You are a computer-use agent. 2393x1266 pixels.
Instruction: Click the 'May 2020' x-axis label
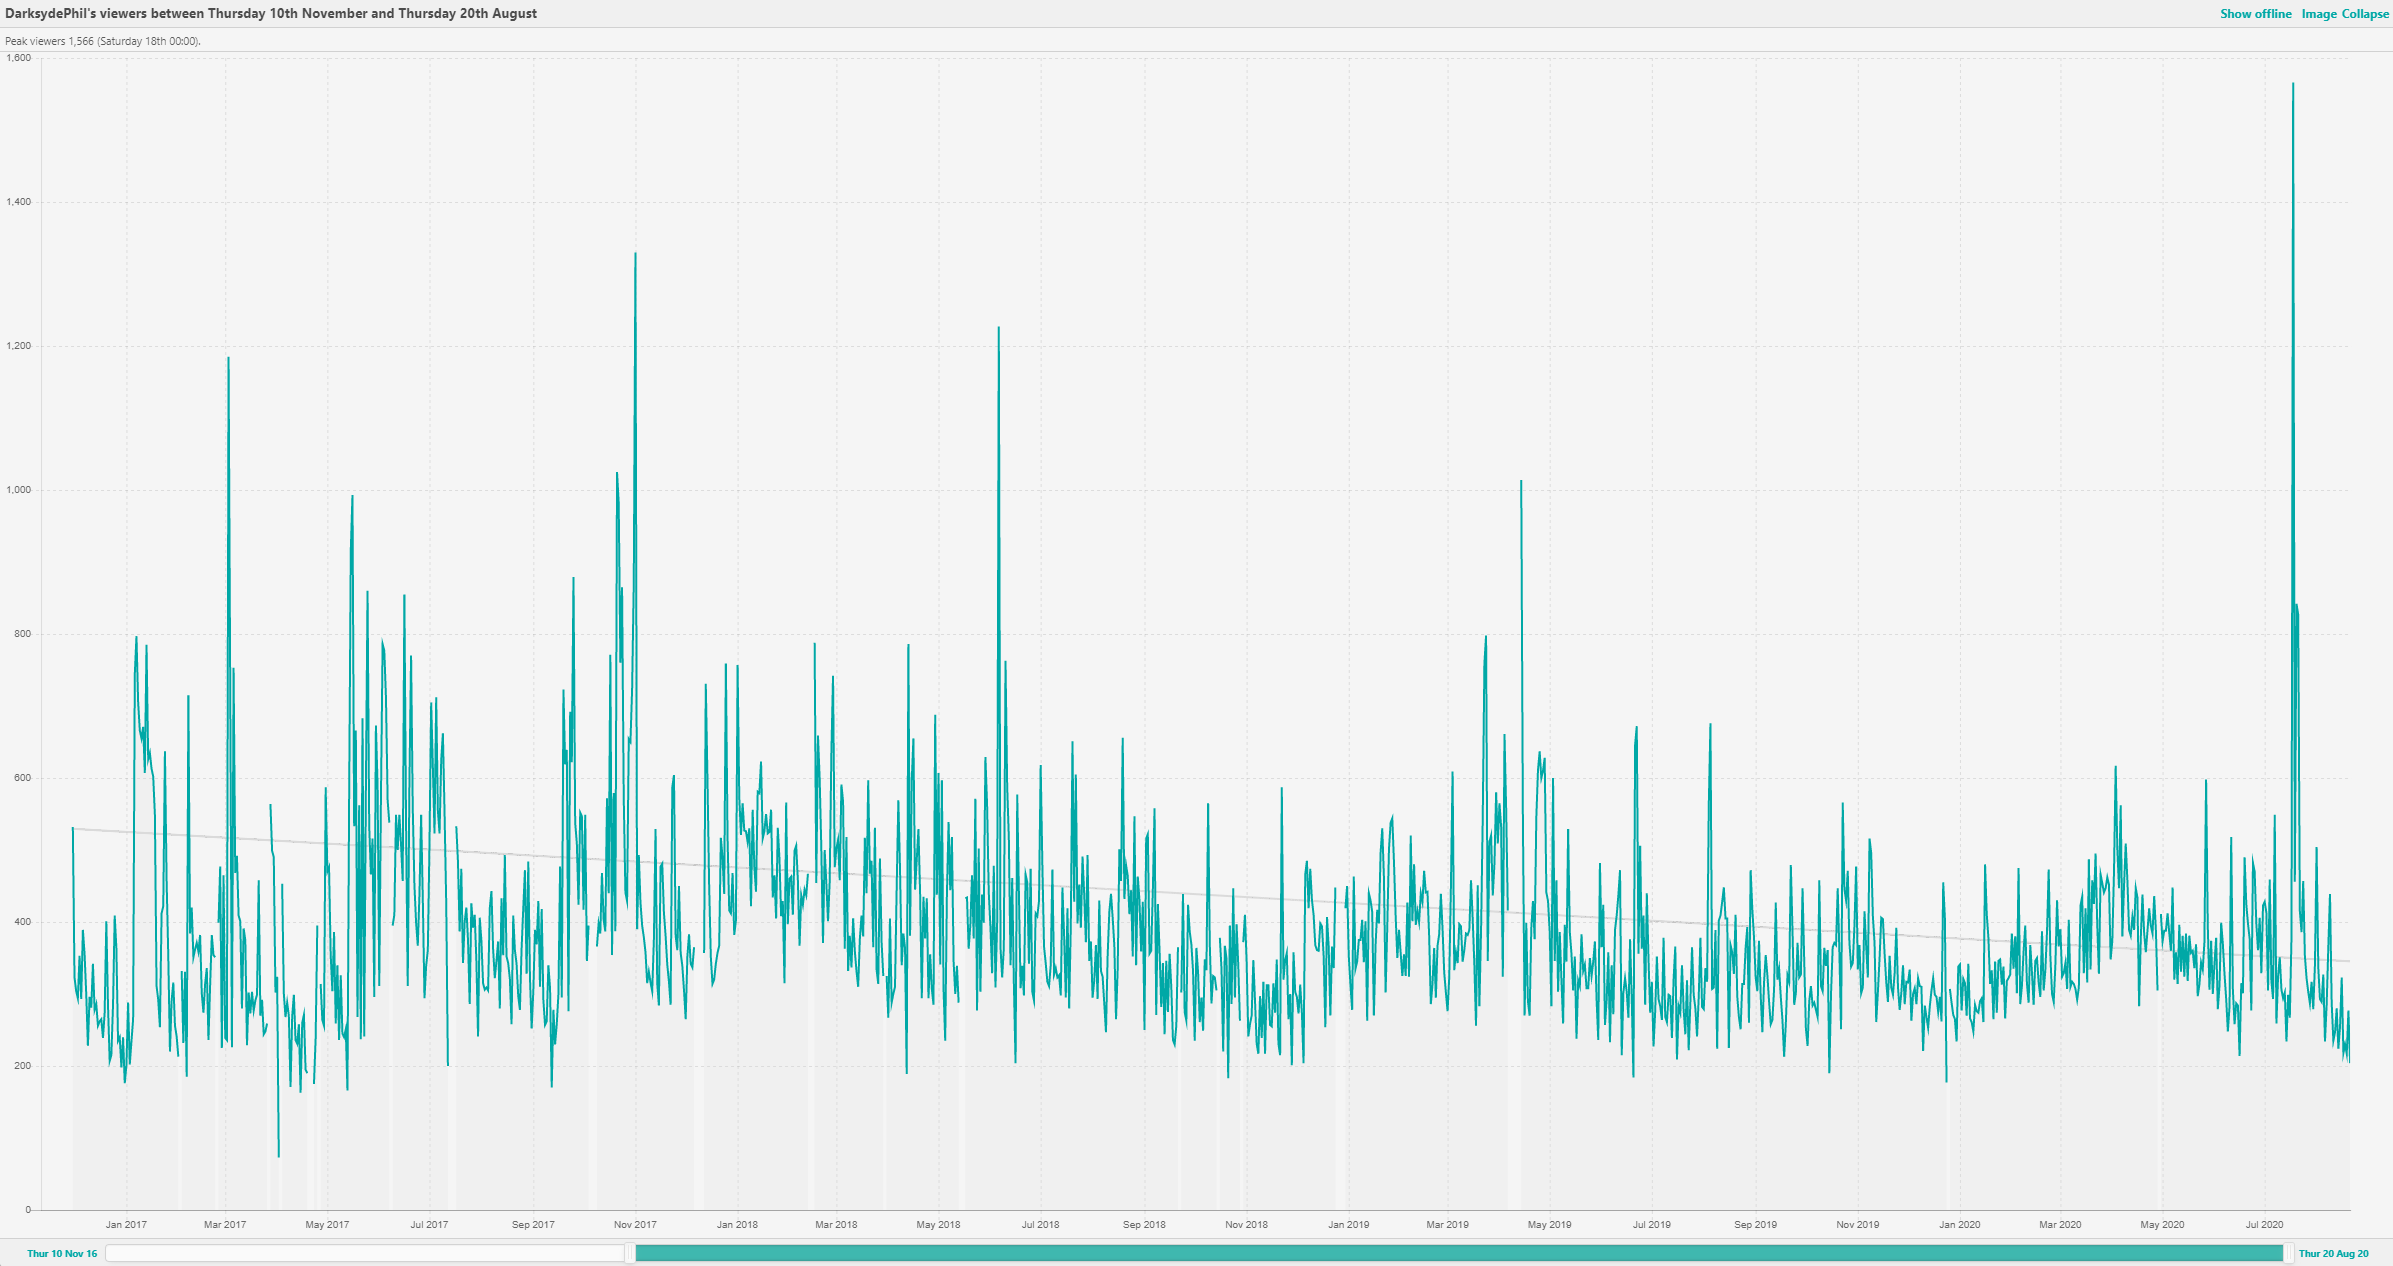coord(2162,1225)
